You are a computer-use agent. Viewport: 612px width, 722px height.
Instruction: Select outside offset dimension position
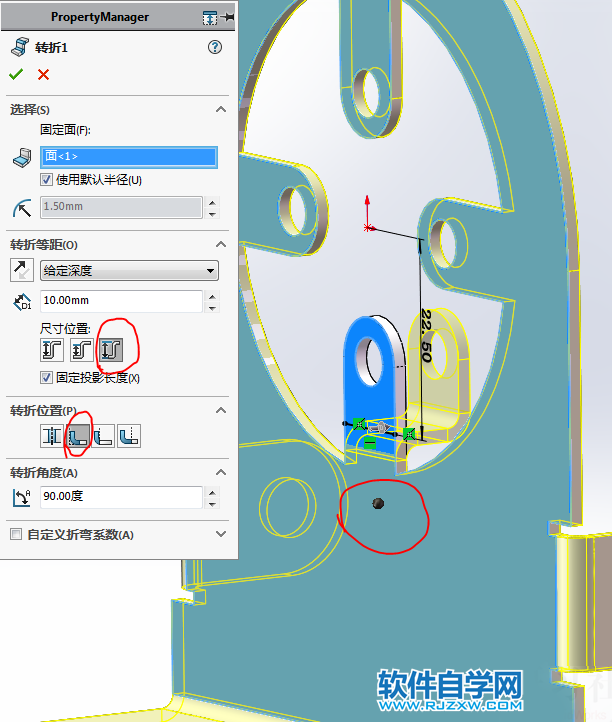(x=52, y=349)
